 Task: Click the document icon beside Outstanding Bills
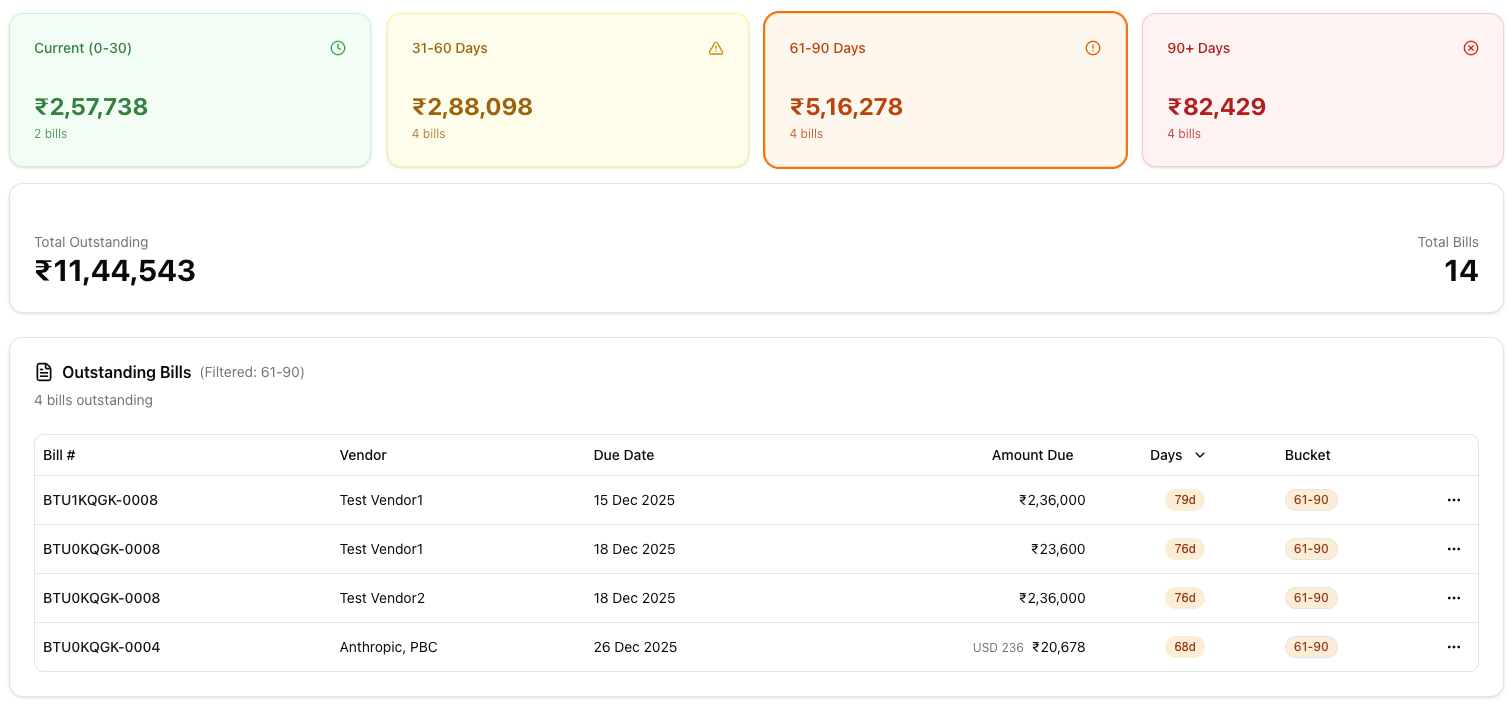(x=44, y=372)
